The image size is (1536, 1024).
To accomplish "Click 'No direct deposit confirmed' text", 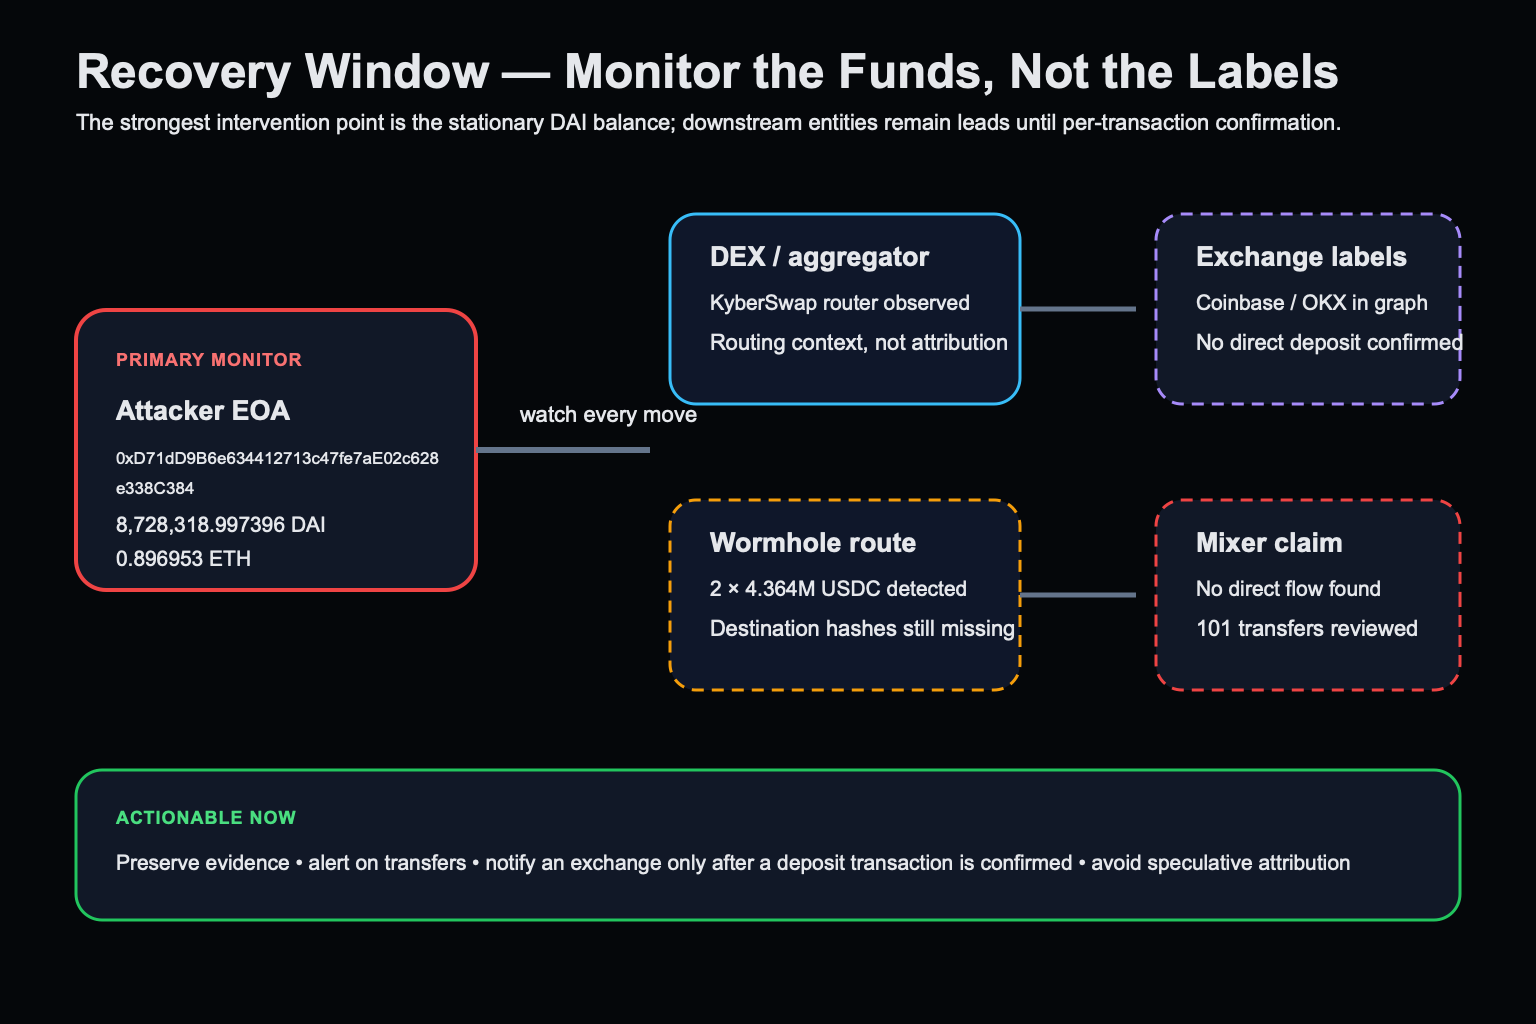I will click(1329, 343).
